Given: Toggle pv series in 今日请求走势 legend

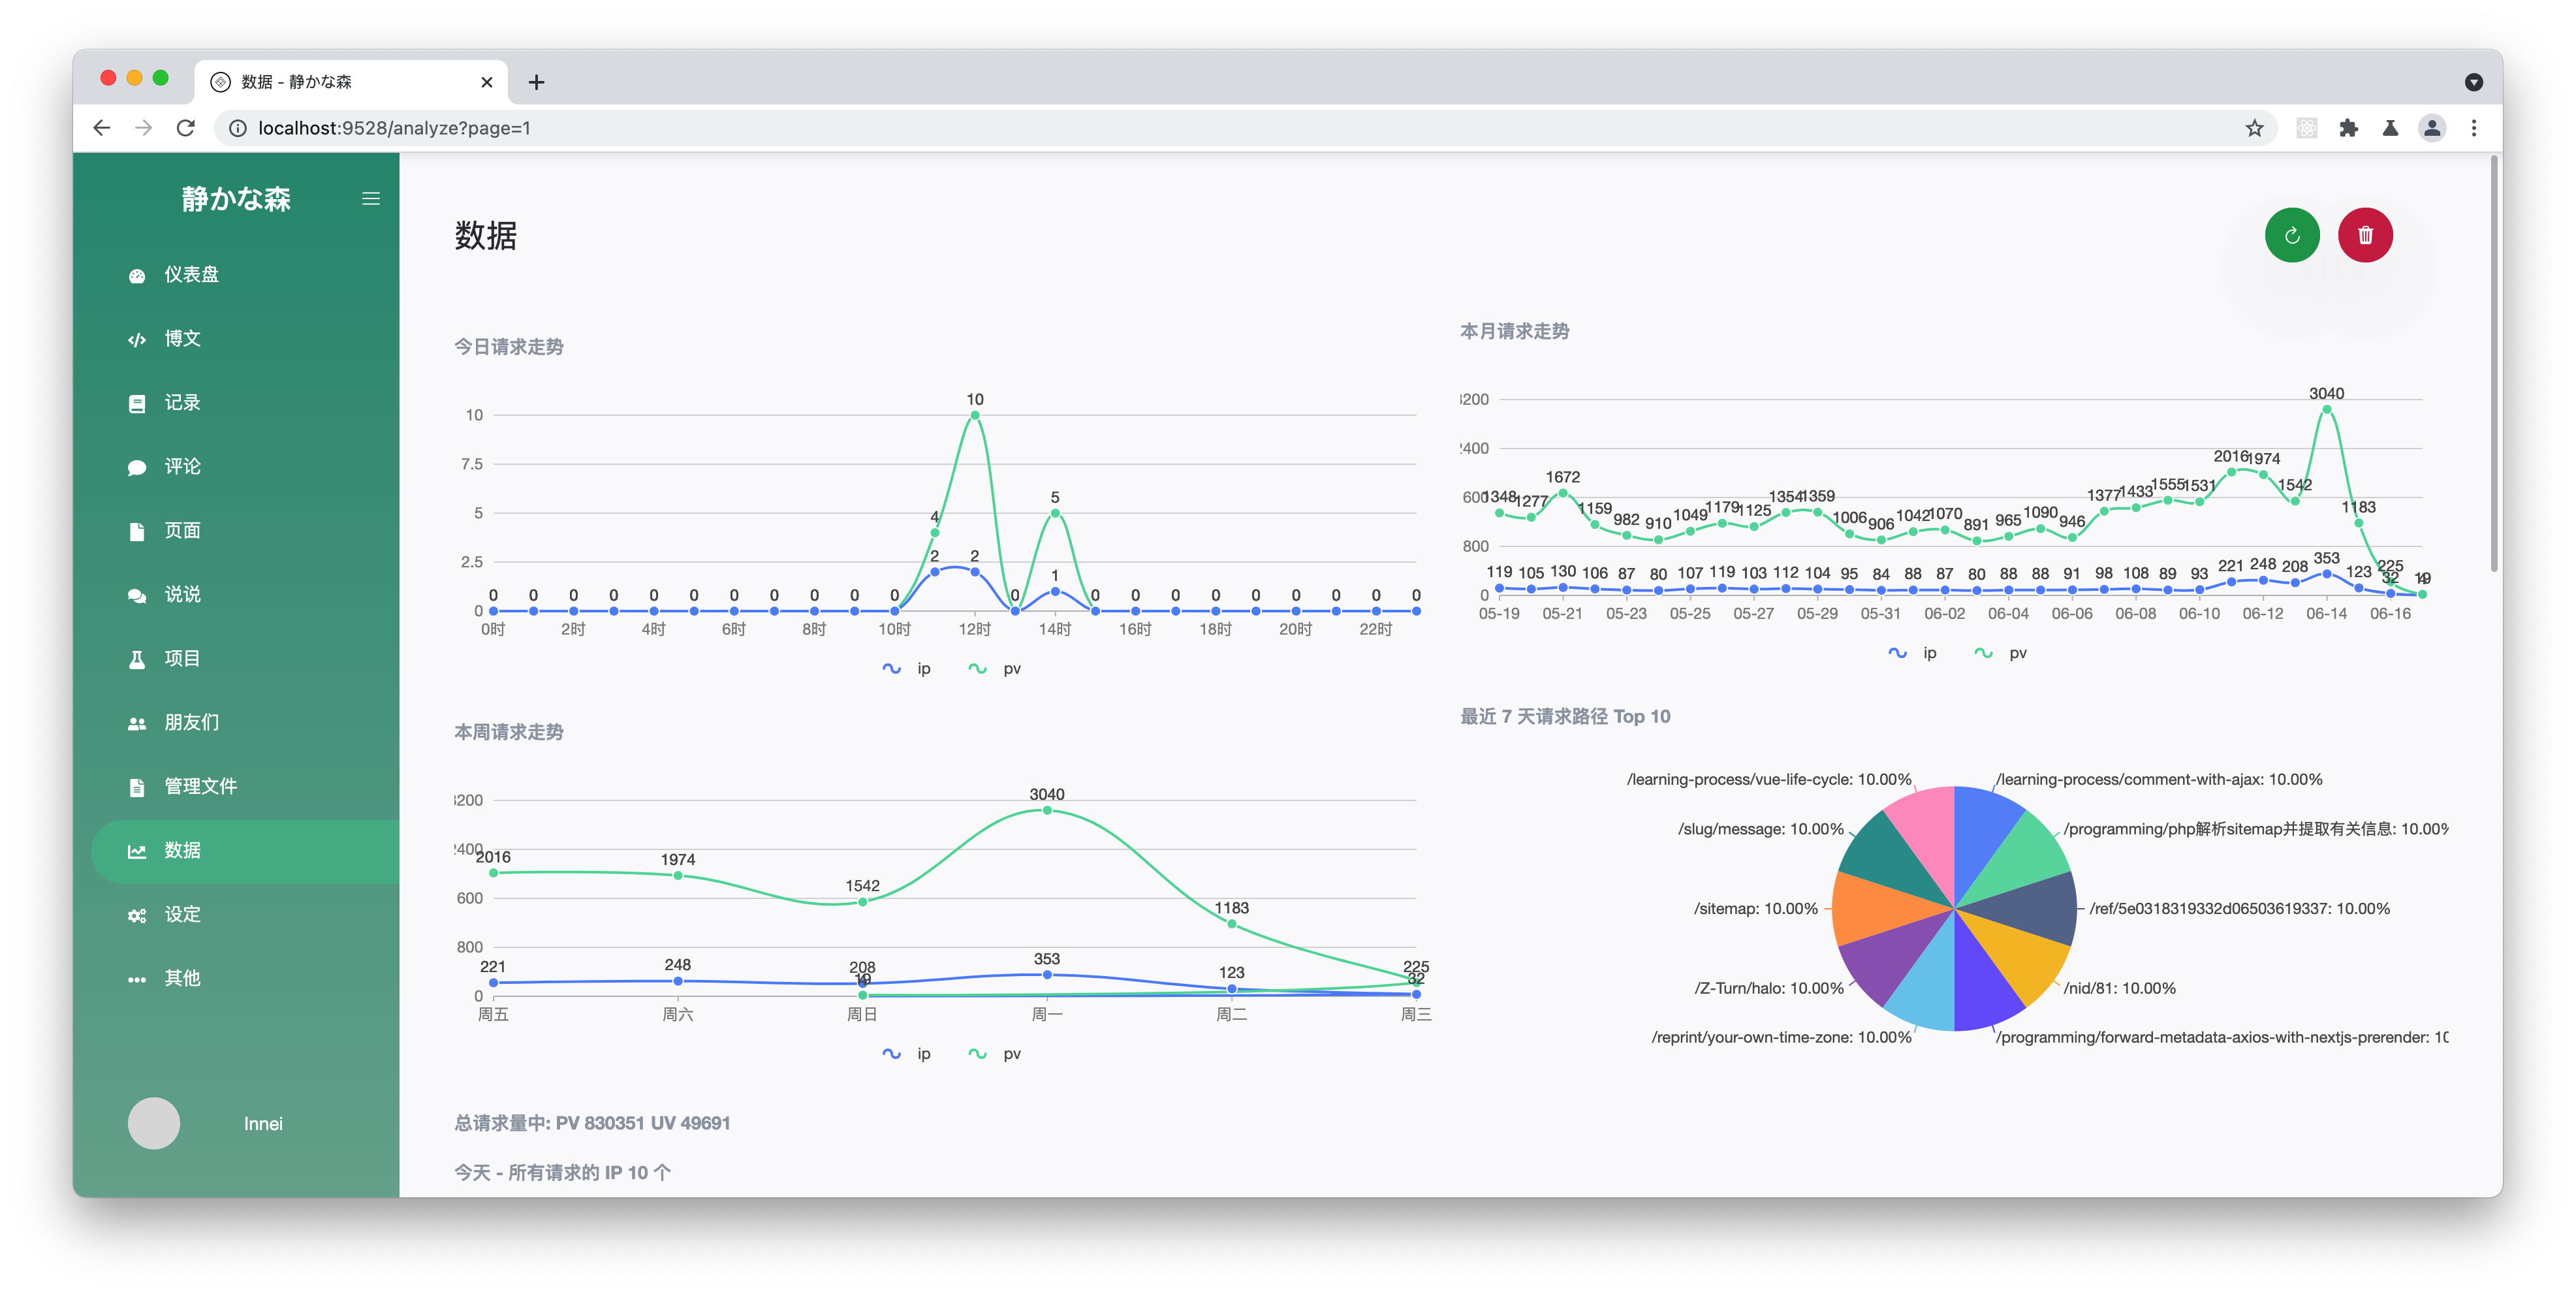Looking at the screenshot, I should point(994,668).
